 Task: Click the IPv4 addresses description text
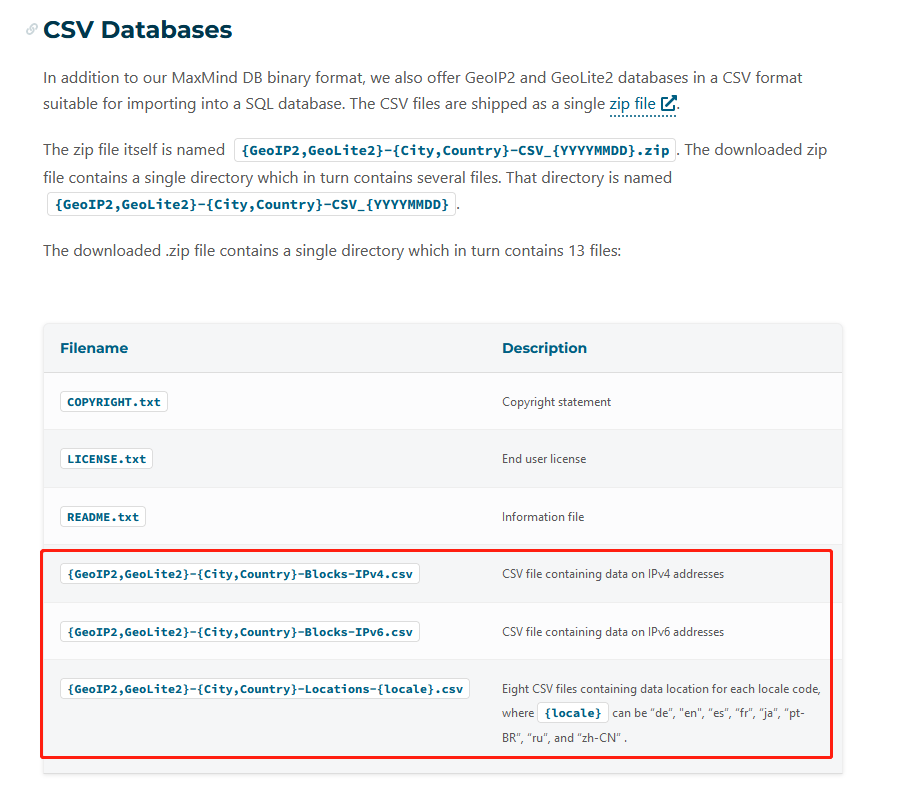pos(612,574)
